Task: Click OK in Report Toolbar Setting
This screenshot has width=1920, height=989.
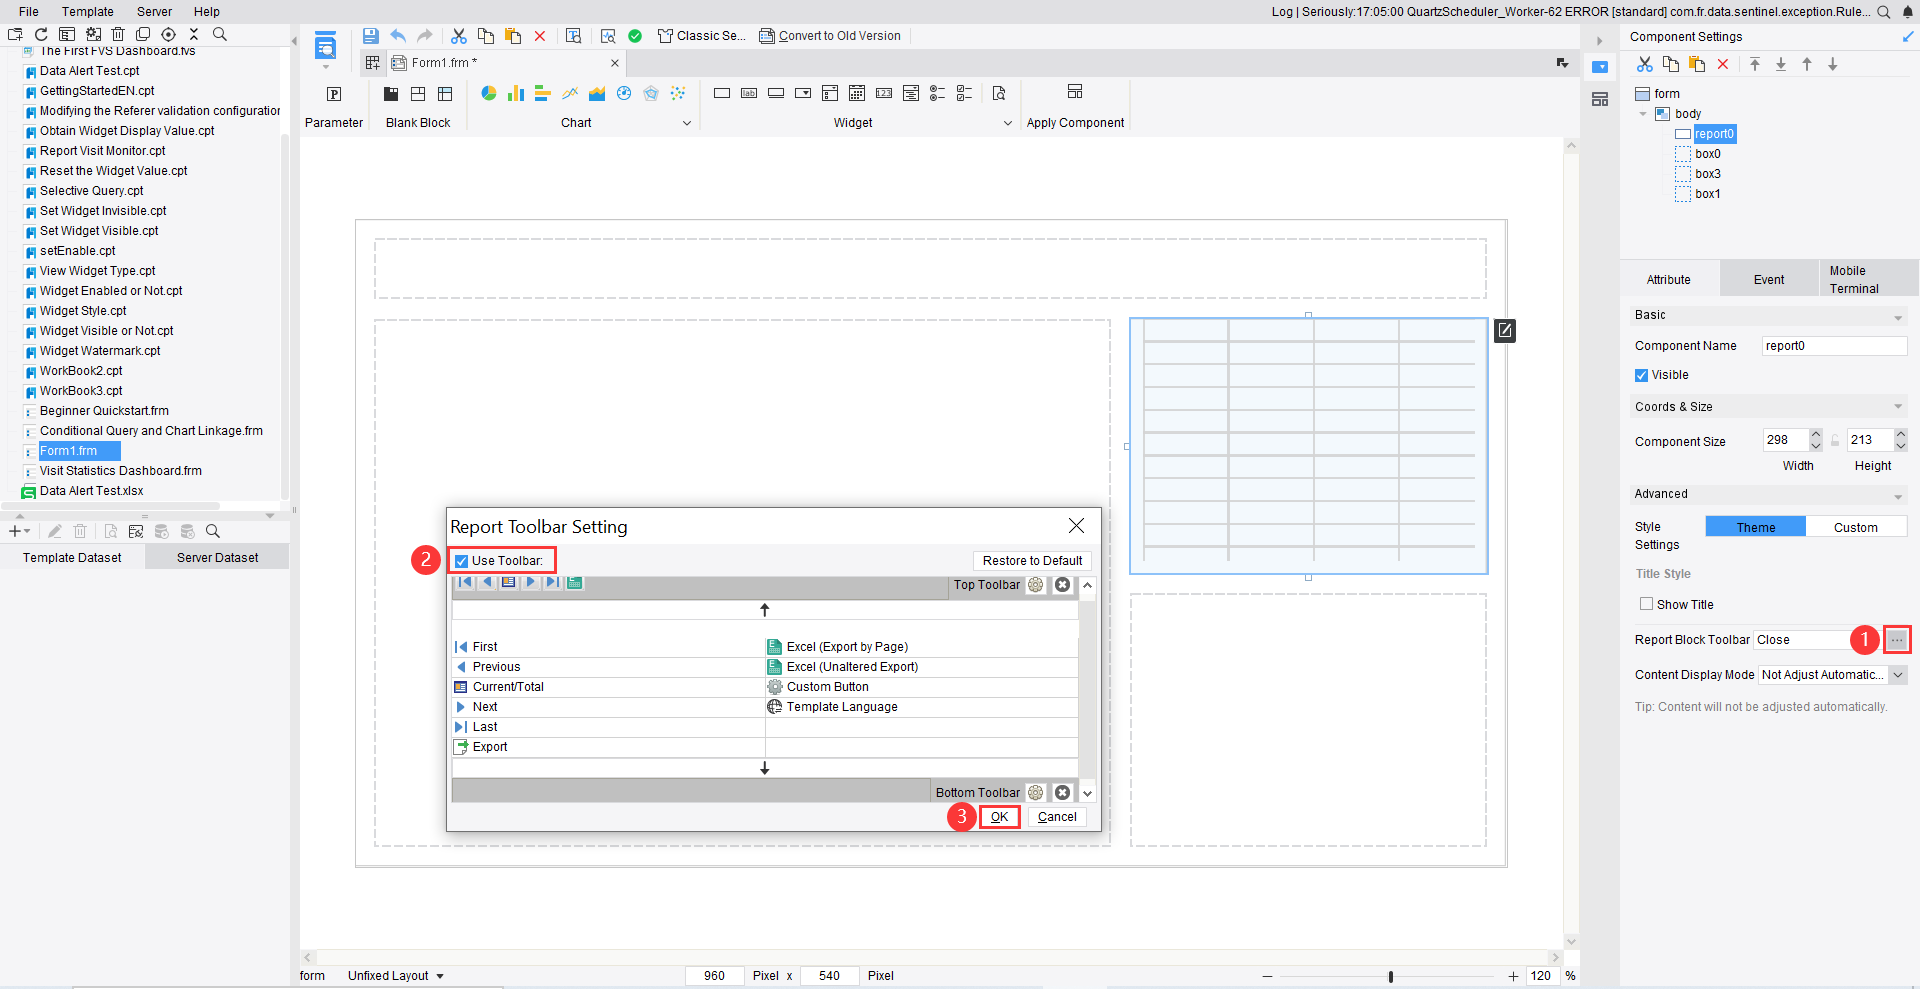Action: [999, 817]
